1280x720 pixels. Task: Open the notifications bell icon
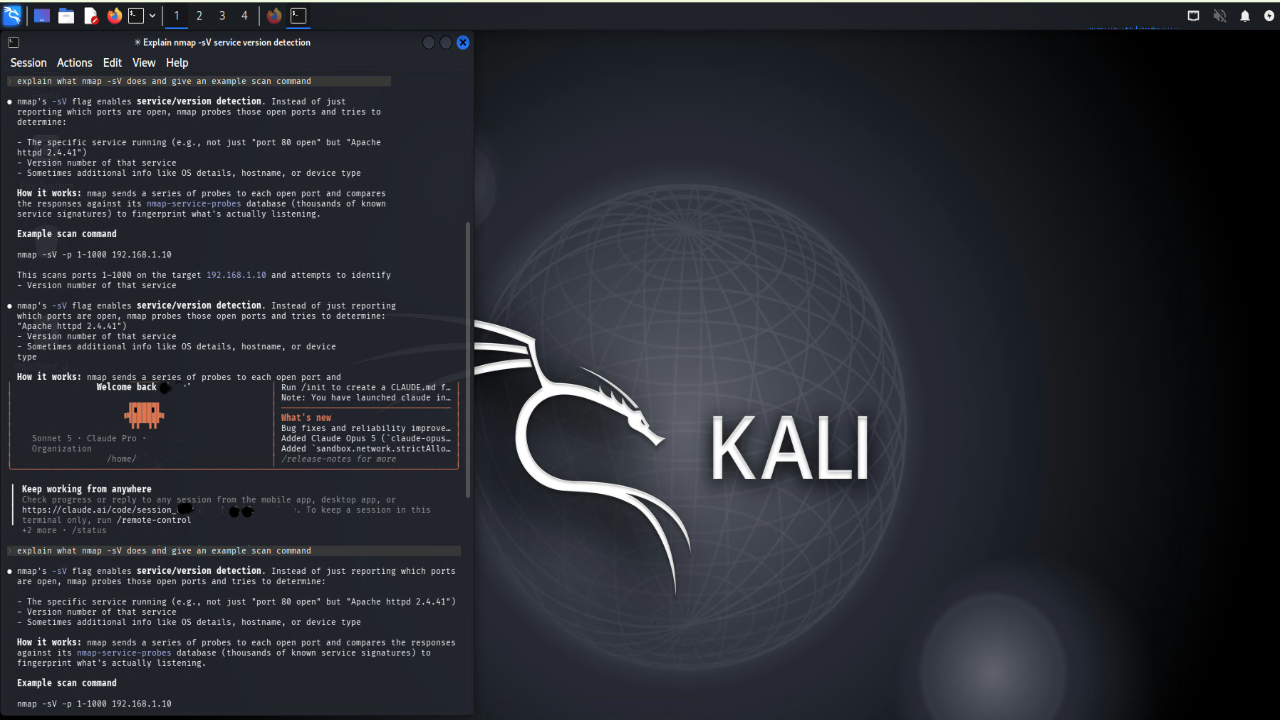coord(1245,16)
